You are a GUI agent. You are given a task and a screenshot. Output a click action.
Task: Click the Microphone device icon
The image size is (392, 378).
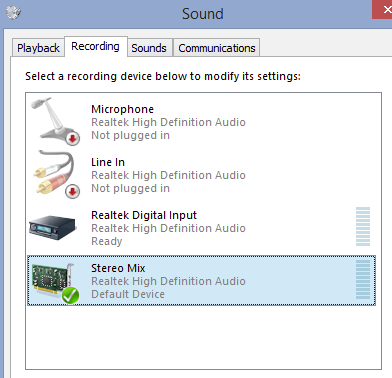point(55,121)
